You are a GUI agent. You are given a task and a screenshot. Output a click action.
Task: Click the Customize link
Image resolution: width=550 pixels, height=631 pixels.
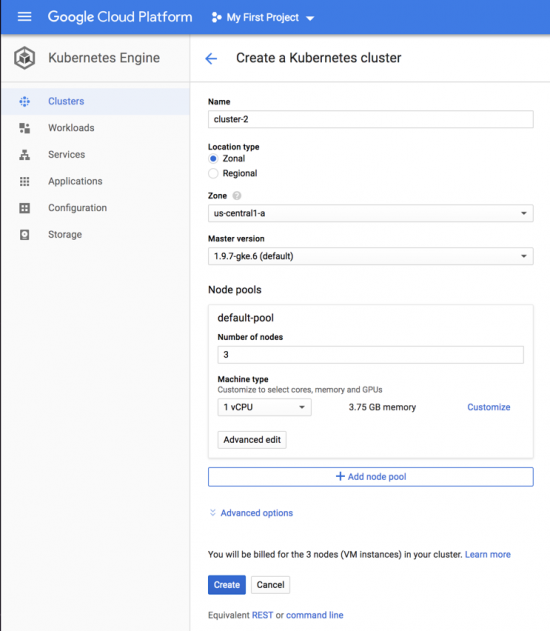coord(489,407)
